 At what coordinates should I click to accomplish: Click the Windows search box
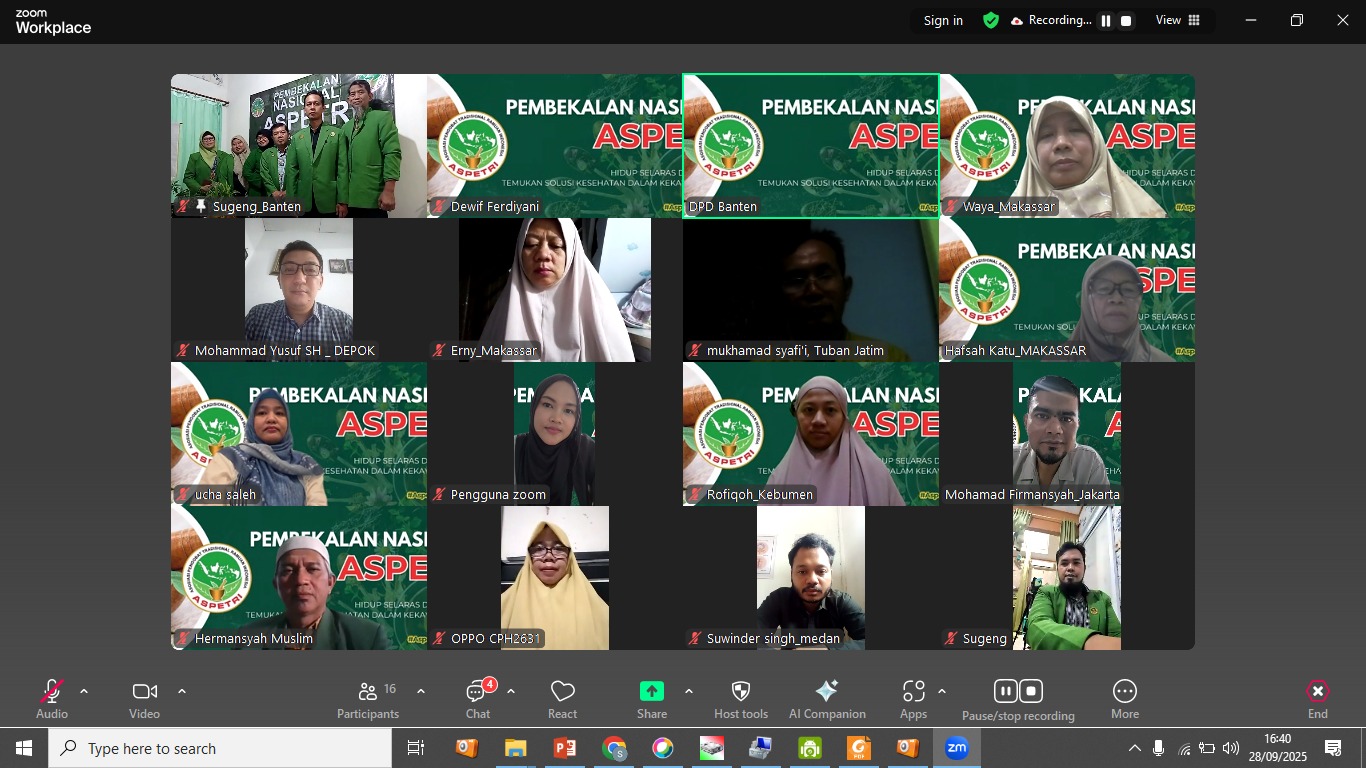(x=220, y=748)
